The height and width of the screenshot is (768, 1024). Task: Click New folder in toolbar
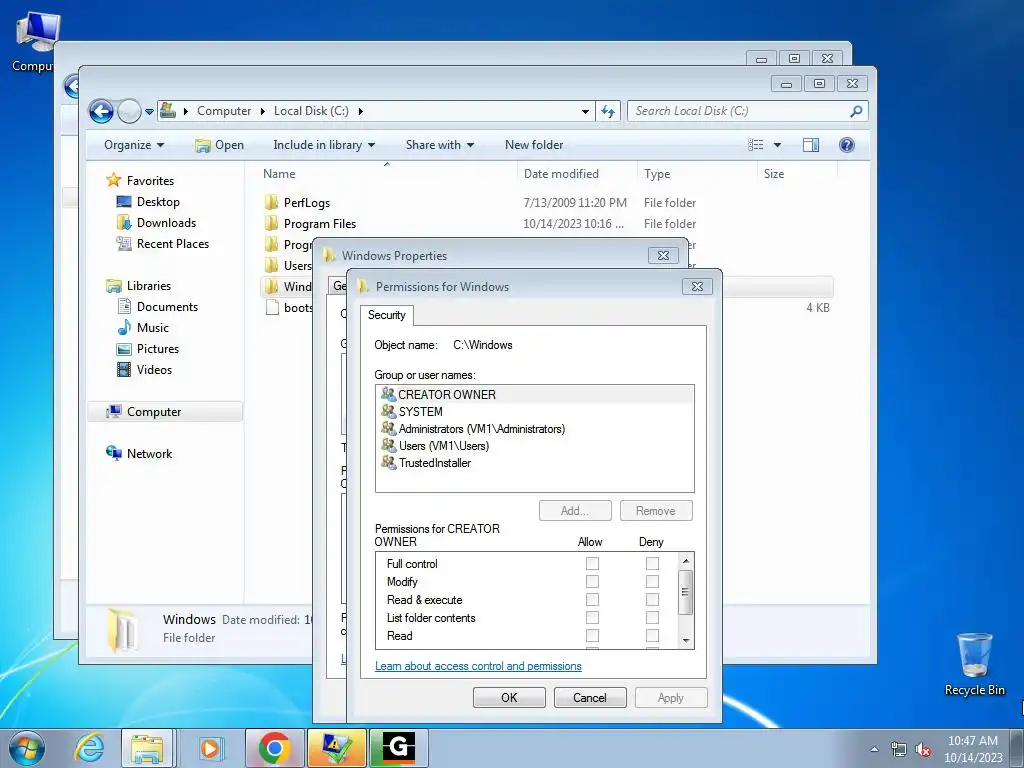(x=534, y=145)
